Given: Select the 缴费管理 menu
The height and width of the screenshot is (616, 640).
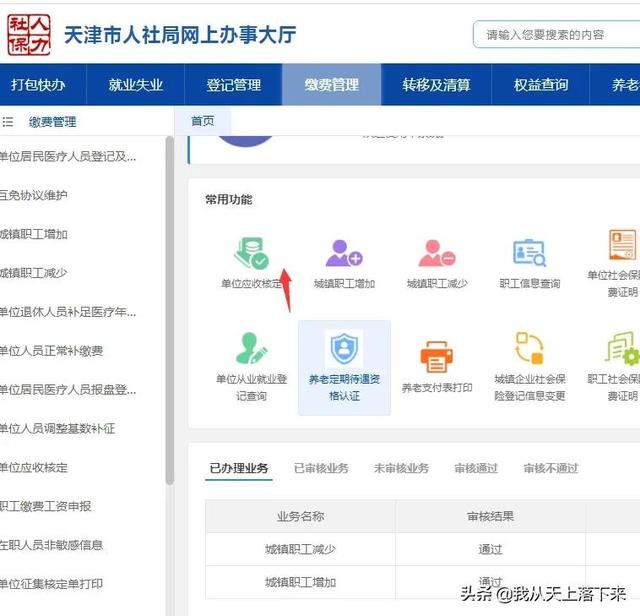Looking at the screenshot, I should (331, 85).
